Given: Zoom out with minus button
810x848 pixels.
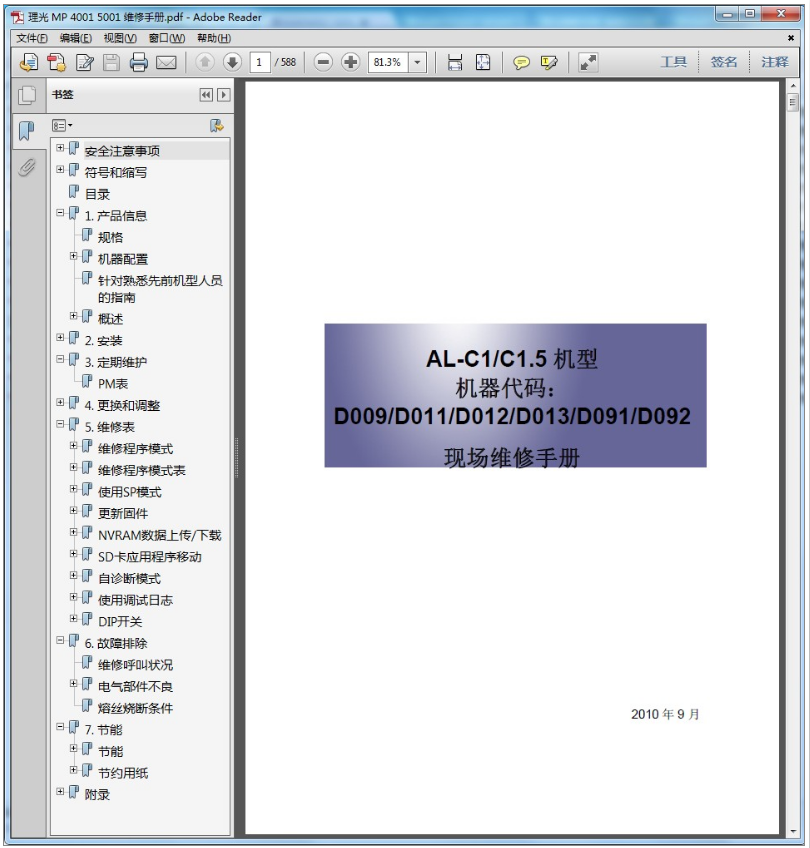Looking at the screenshot, I should point(323,62).
